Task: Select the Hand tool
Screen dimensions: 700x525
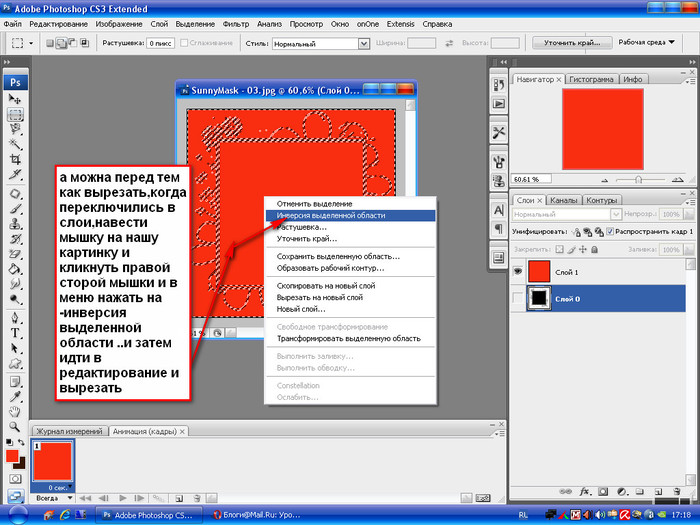Action: click(x=15, y=412)
